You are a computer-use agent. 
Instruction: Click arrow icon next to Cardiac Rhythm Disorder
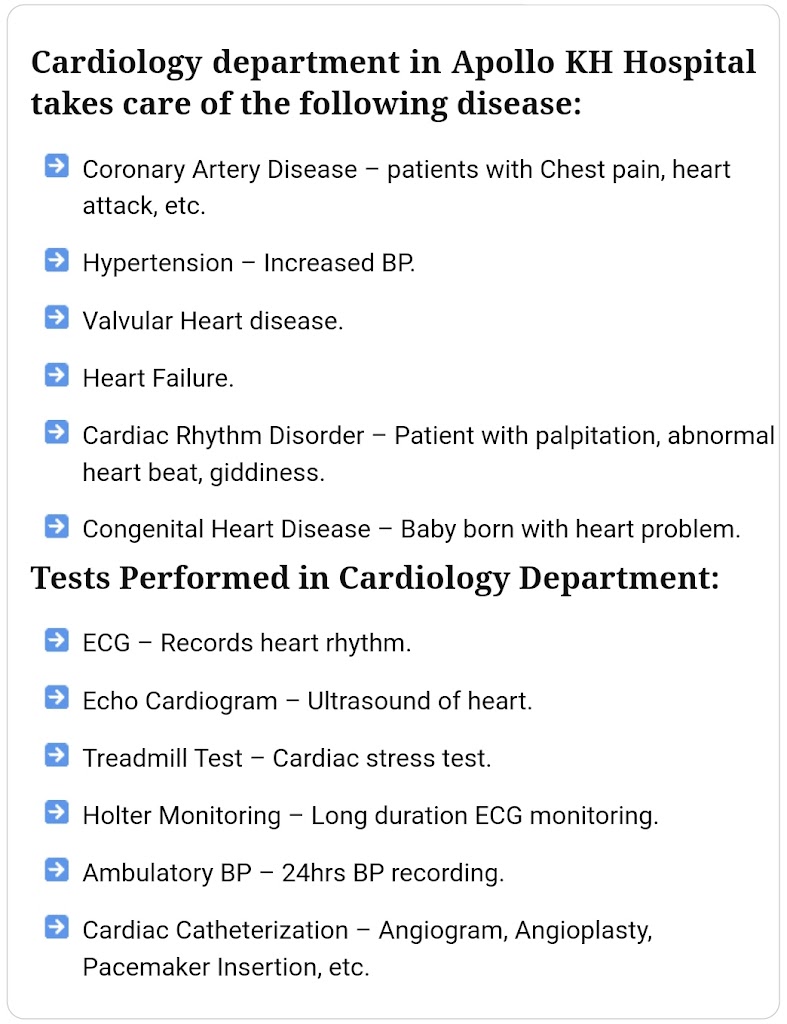click(x=57, y=434)
